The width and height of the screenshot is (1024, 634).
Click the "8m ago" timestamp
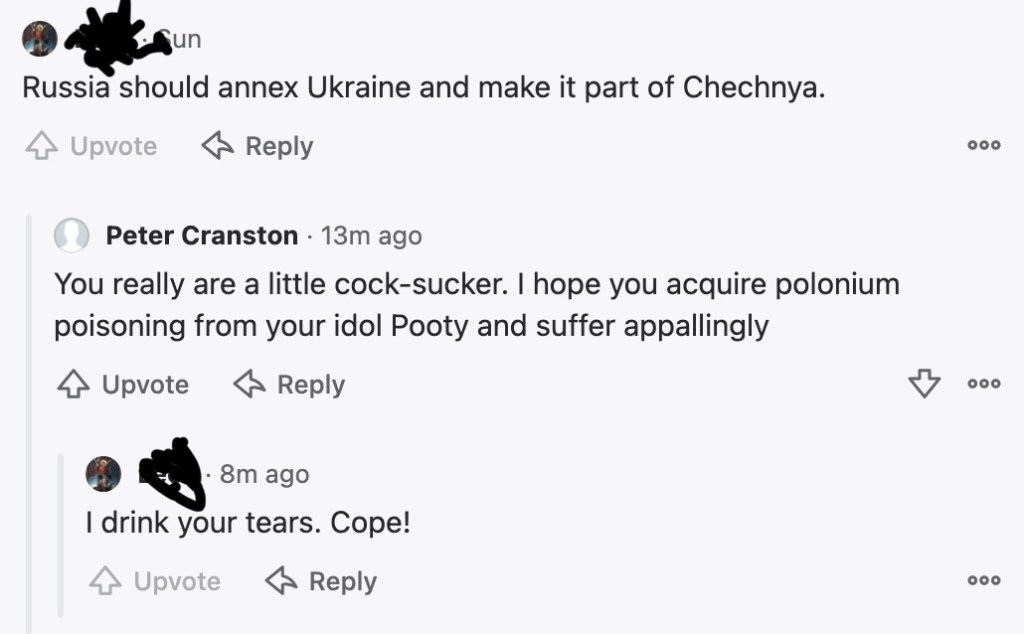click(x=264, y=474)
